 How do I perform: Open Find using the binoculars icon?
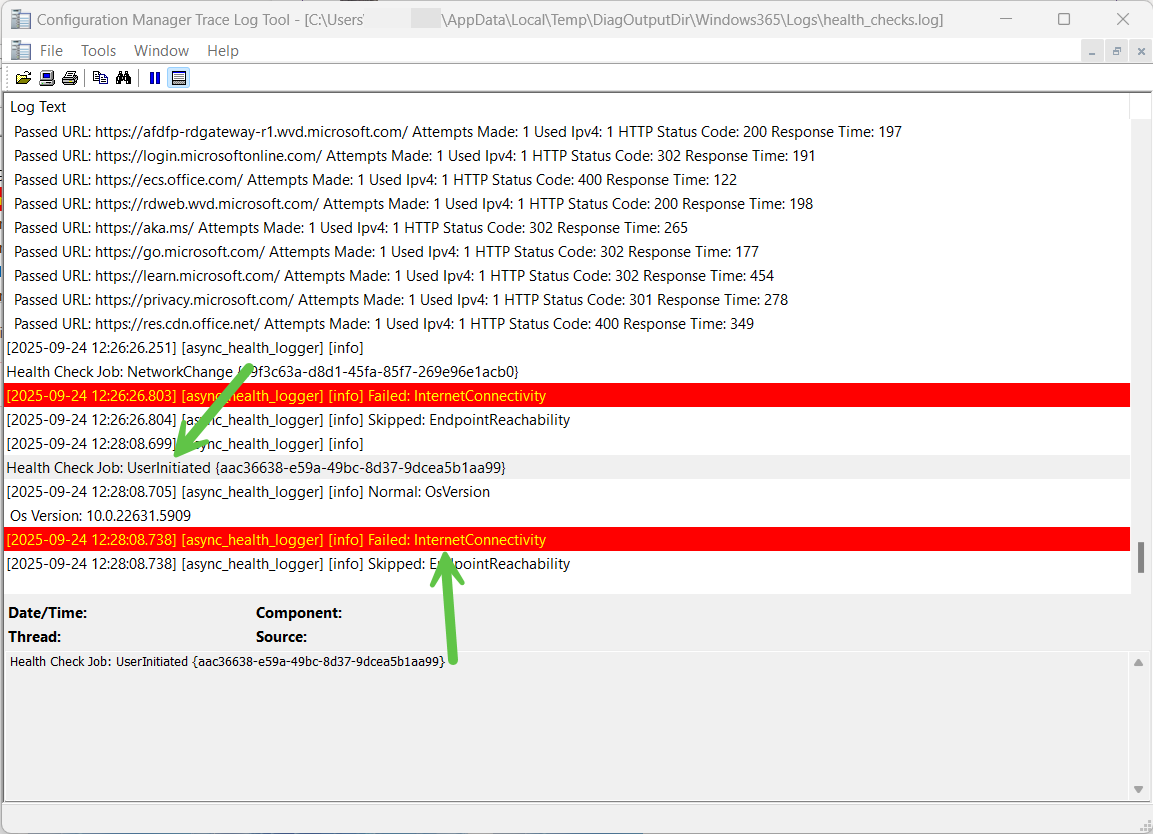[x=124, y=78]
